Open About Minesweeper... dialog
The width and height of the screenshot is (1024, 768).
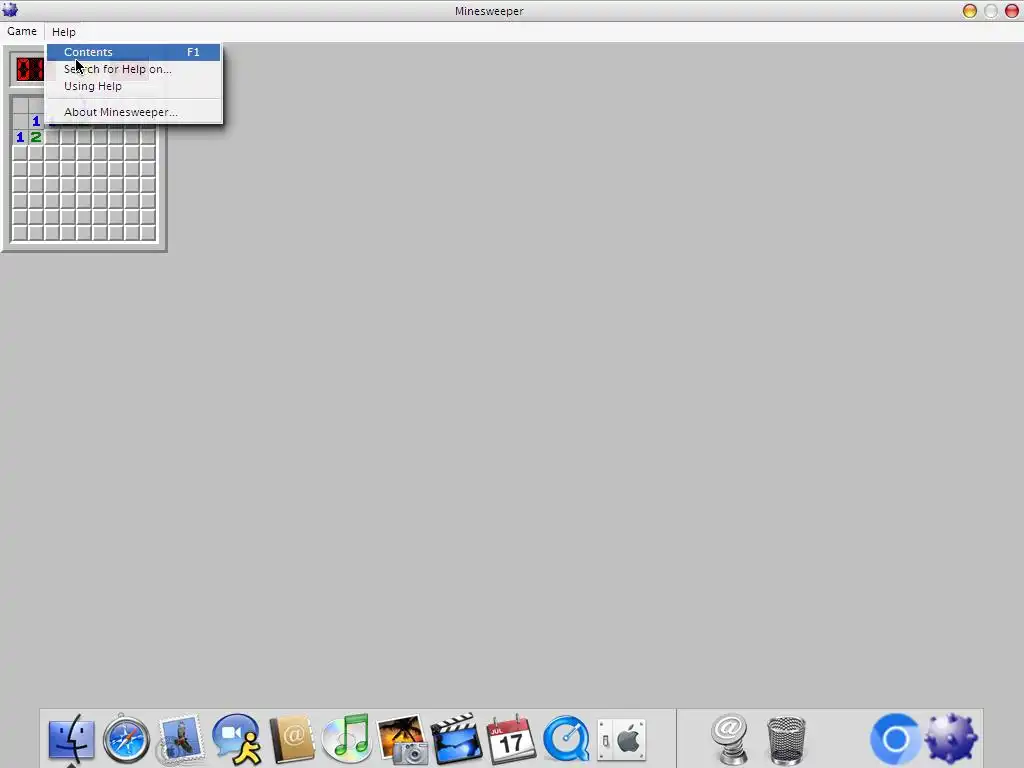coord(133,112)
